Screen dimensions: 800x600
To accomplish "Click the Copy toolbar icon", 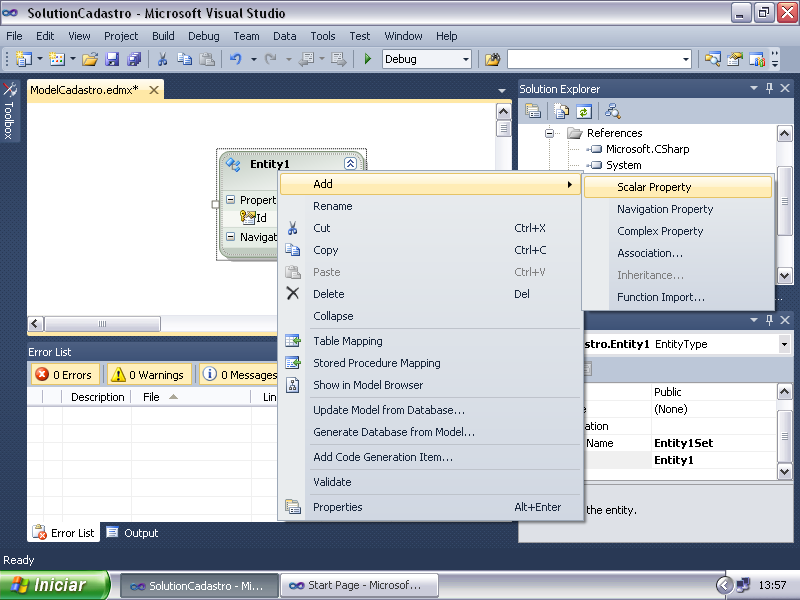I will click(x=184, y=59).
